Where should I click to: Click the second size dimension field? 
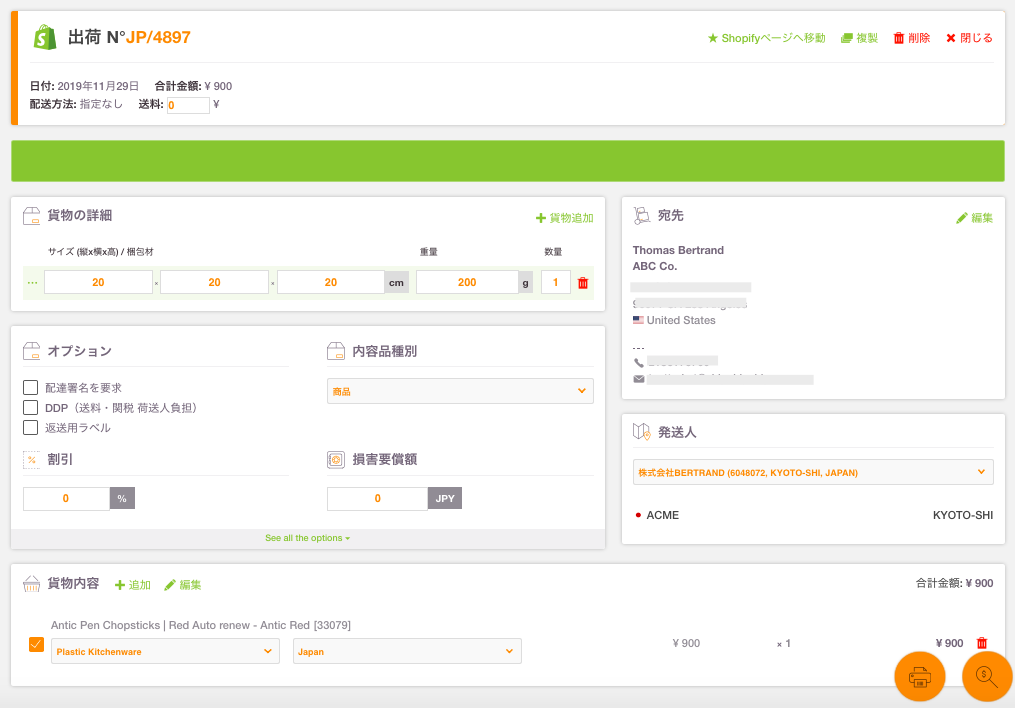pos(214,282)
